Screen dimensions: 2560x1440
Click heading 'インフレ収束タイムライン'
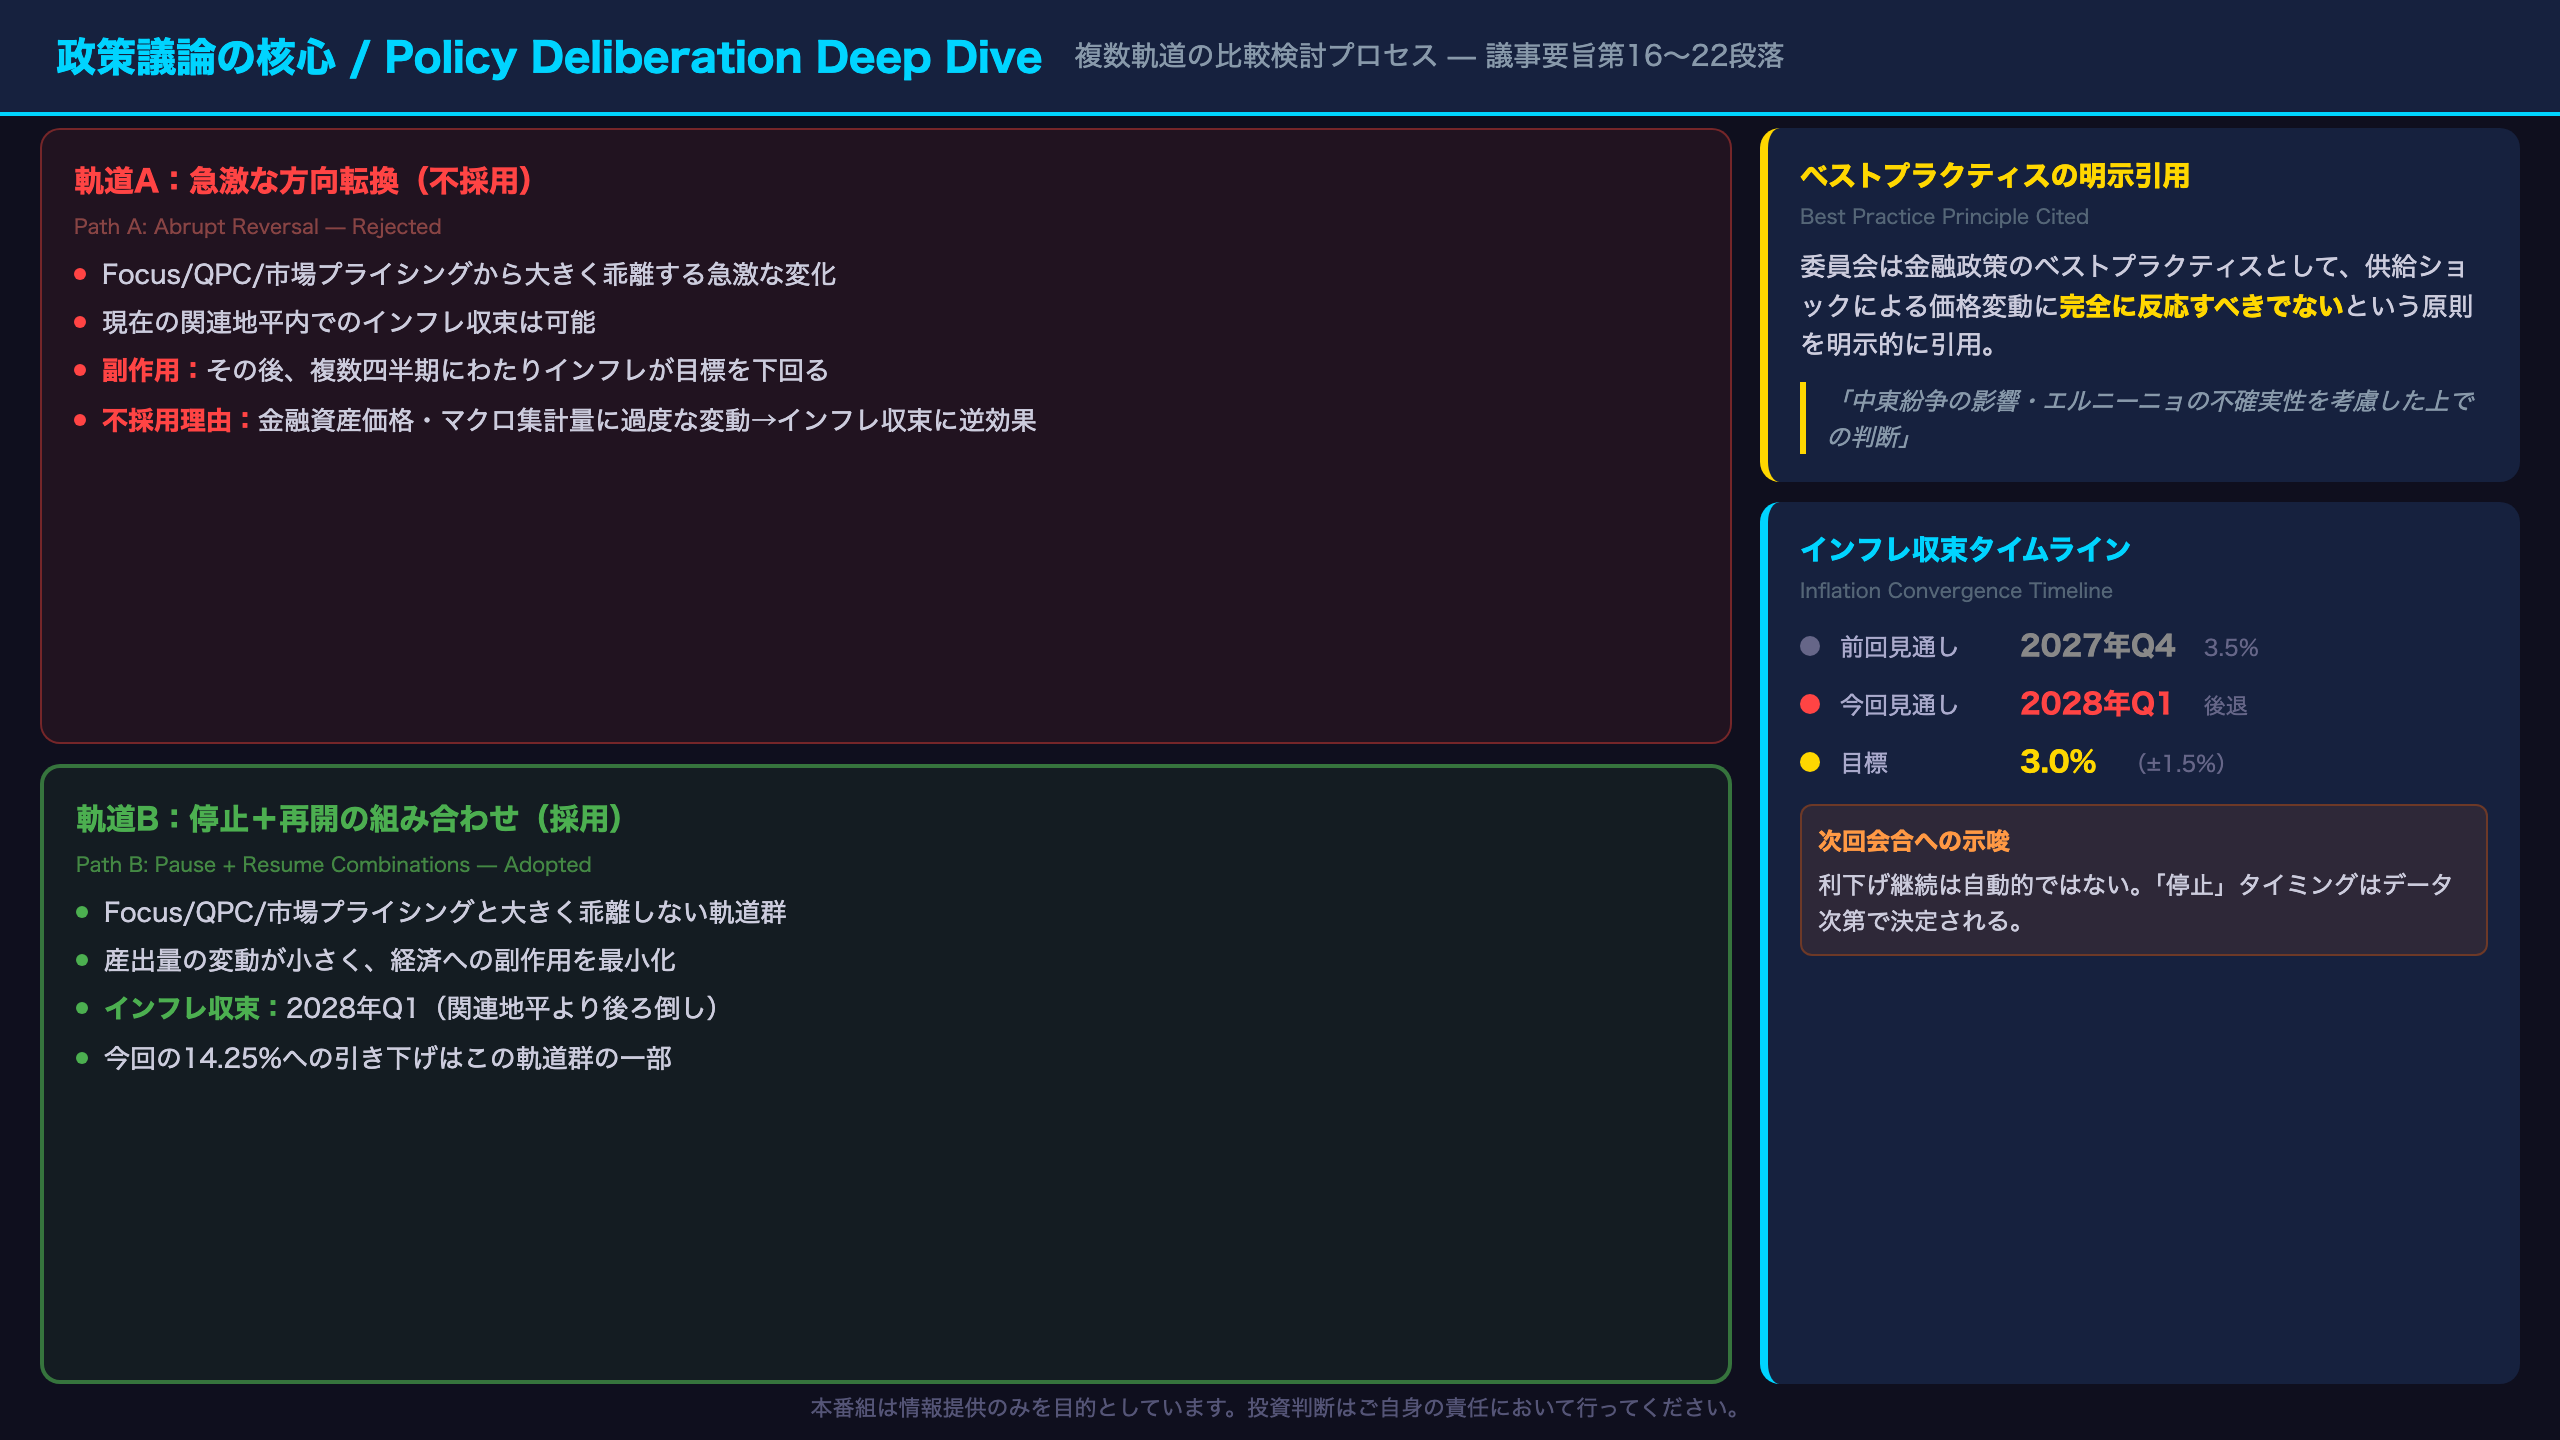(1965, 550)
